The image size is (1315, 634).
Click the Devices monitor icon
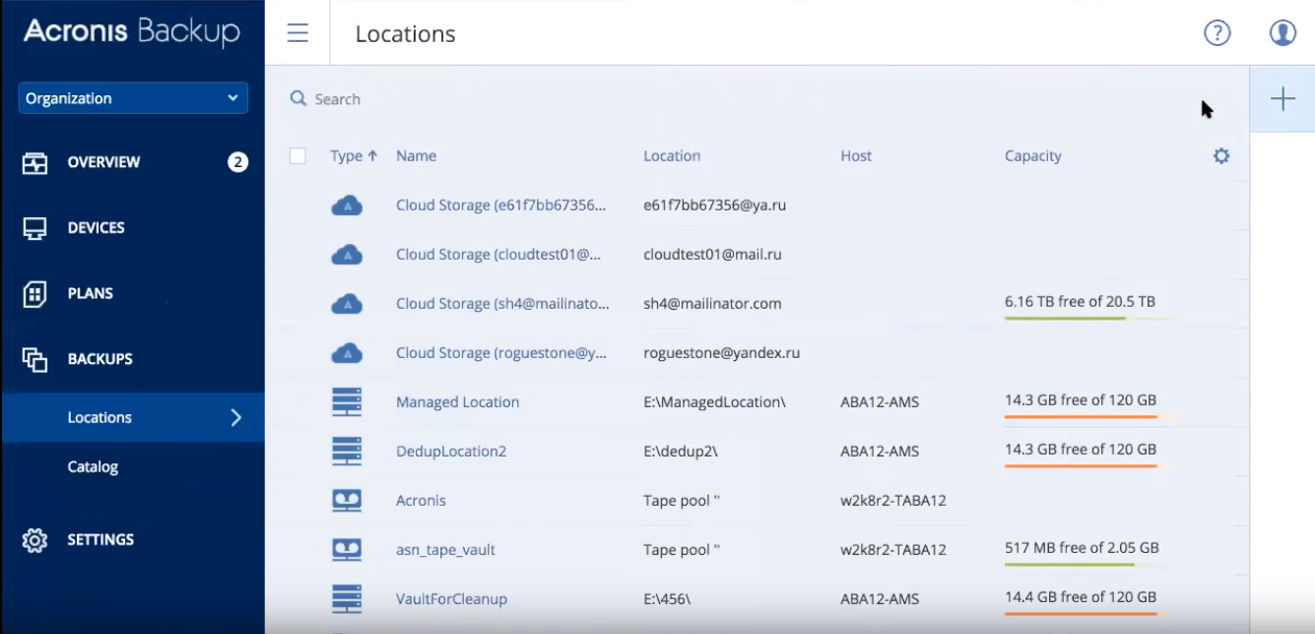point(35,228)
